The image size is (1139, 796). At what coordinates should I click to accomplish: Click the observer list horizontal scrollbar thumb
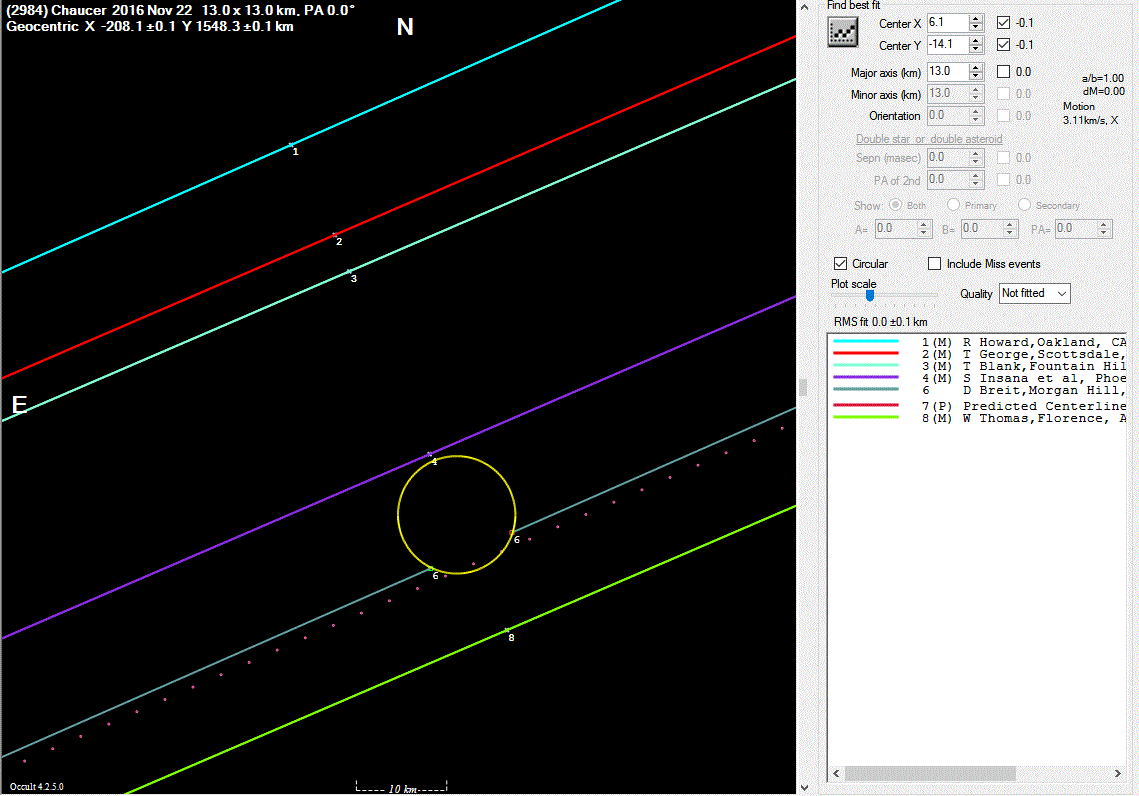pos(930,773)
